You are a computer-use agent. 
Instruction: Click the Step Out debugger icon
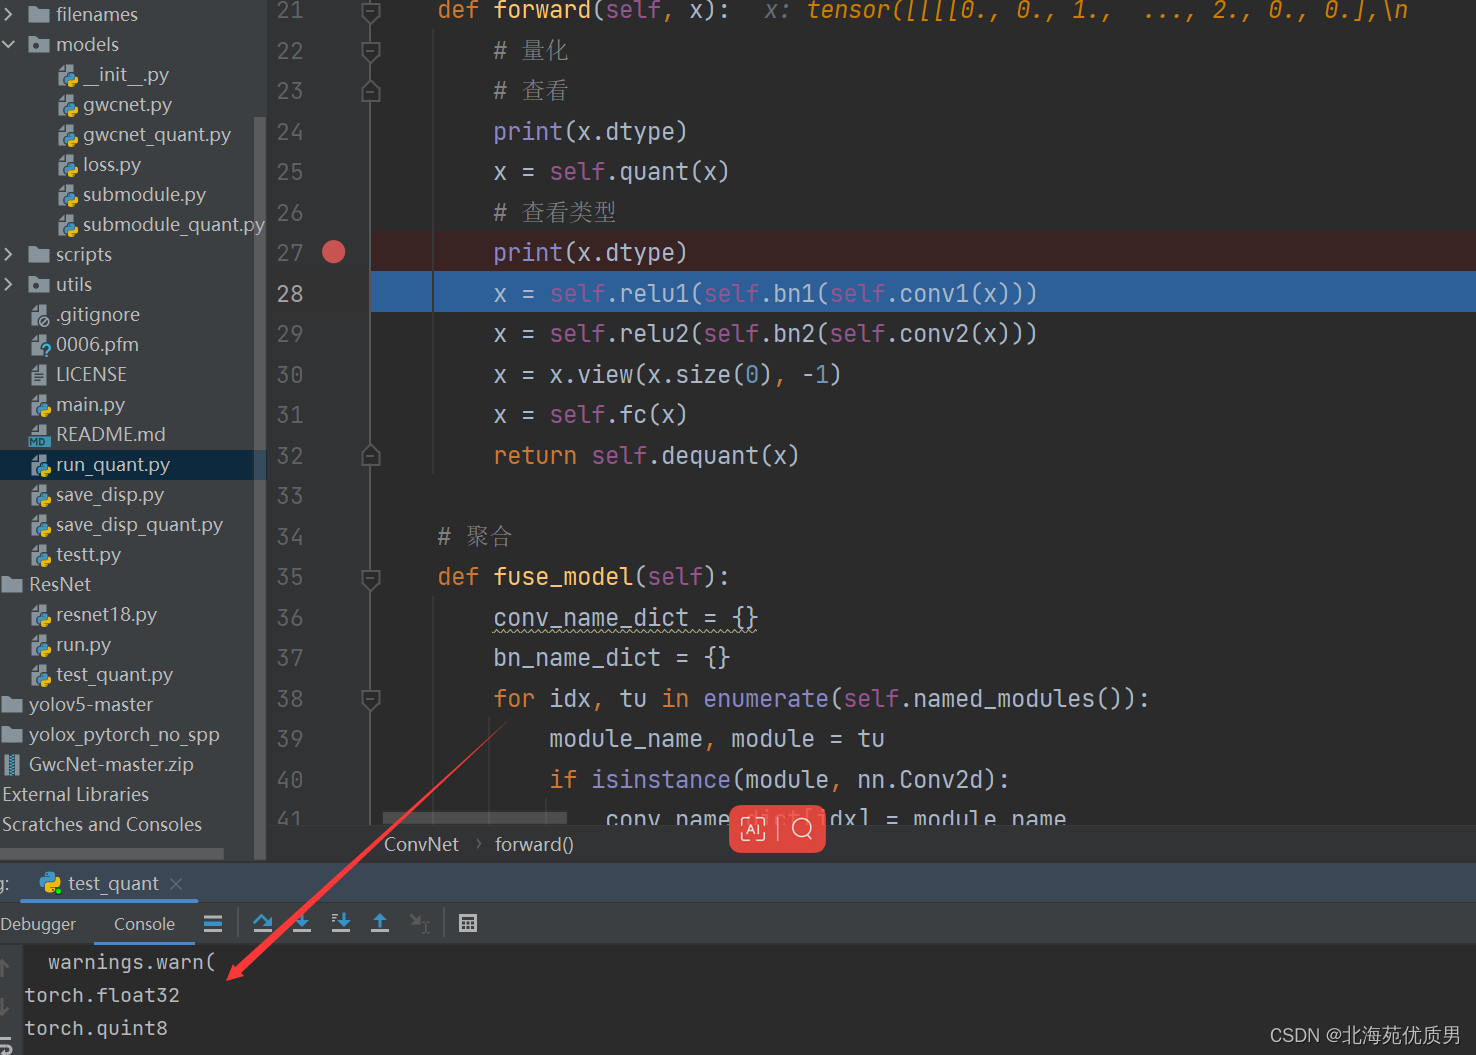(380, 923)
